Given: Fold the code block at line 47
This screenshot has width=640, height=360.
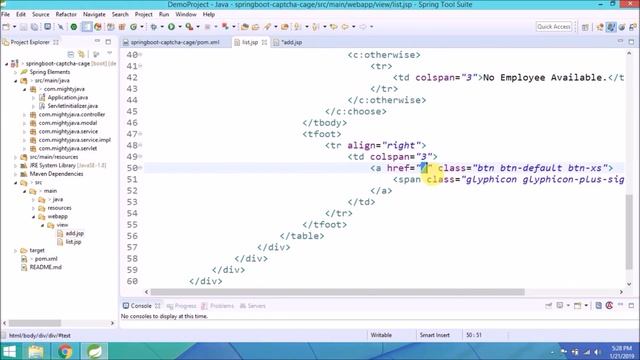Looking at the screenshot, I should click(140, 133).
